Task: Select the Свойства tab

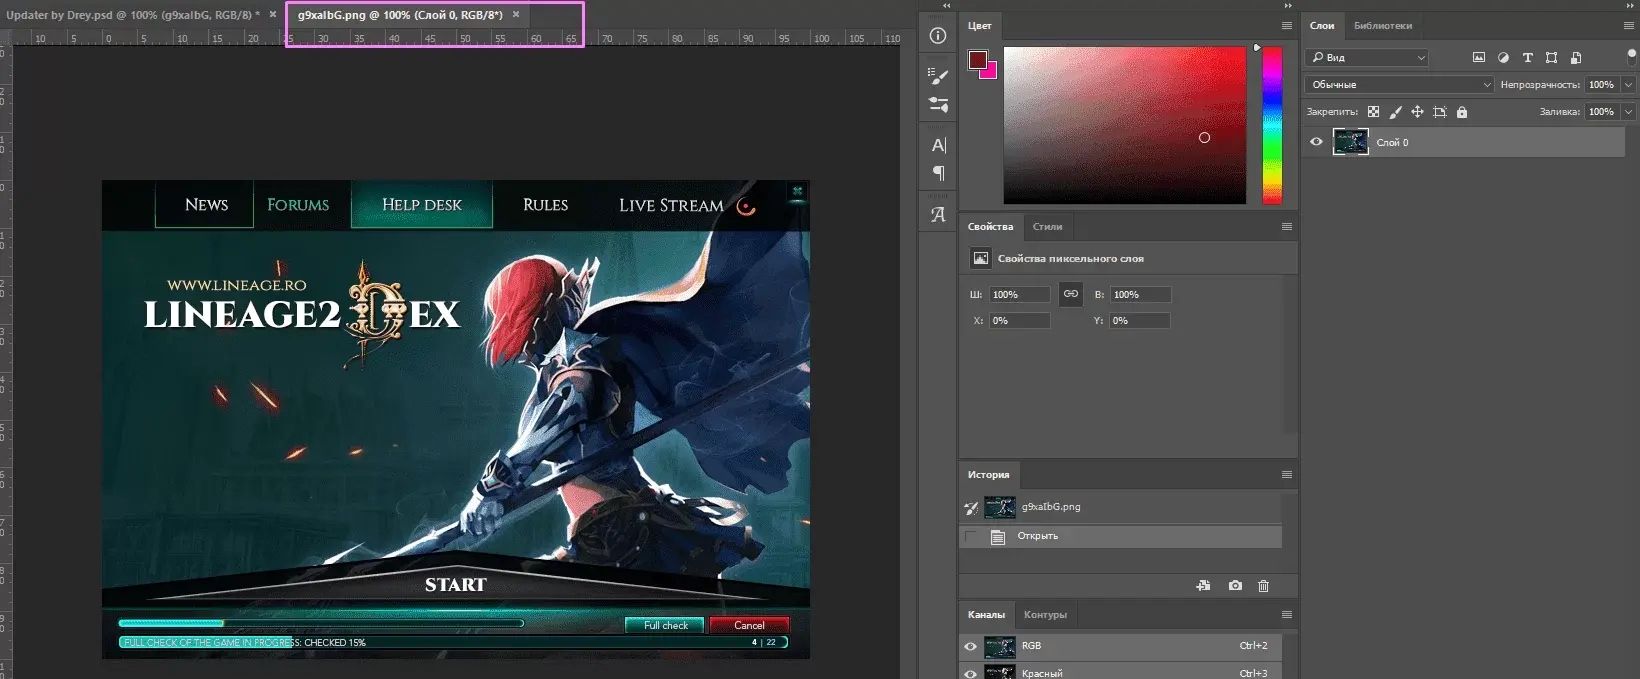Action: coord(990,227)
